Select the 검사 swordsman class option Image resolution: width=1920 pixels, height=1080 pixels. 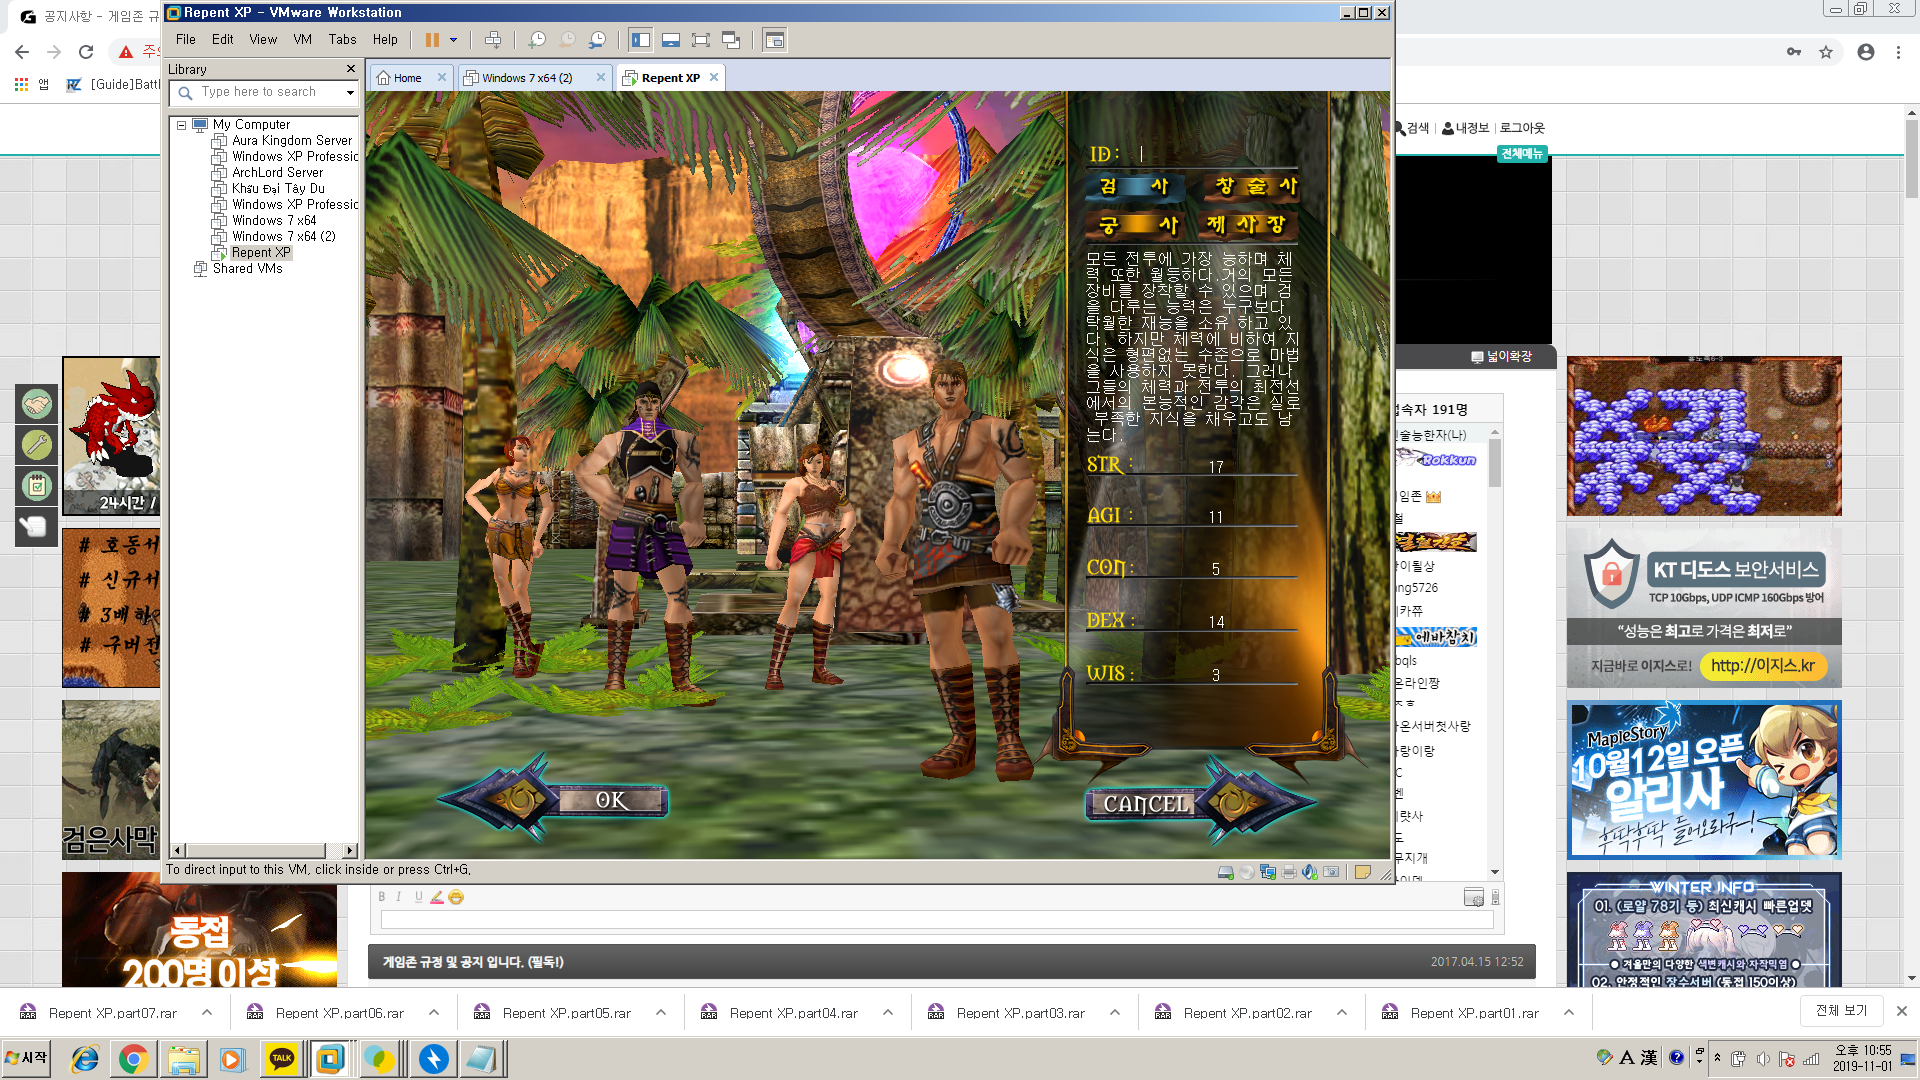pos(1134,186)
